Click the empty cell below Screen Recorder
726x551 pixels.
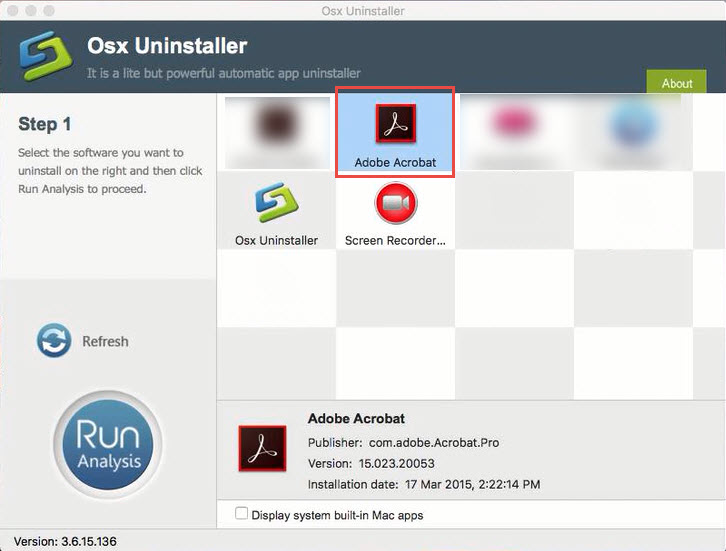tap(395, 287)
